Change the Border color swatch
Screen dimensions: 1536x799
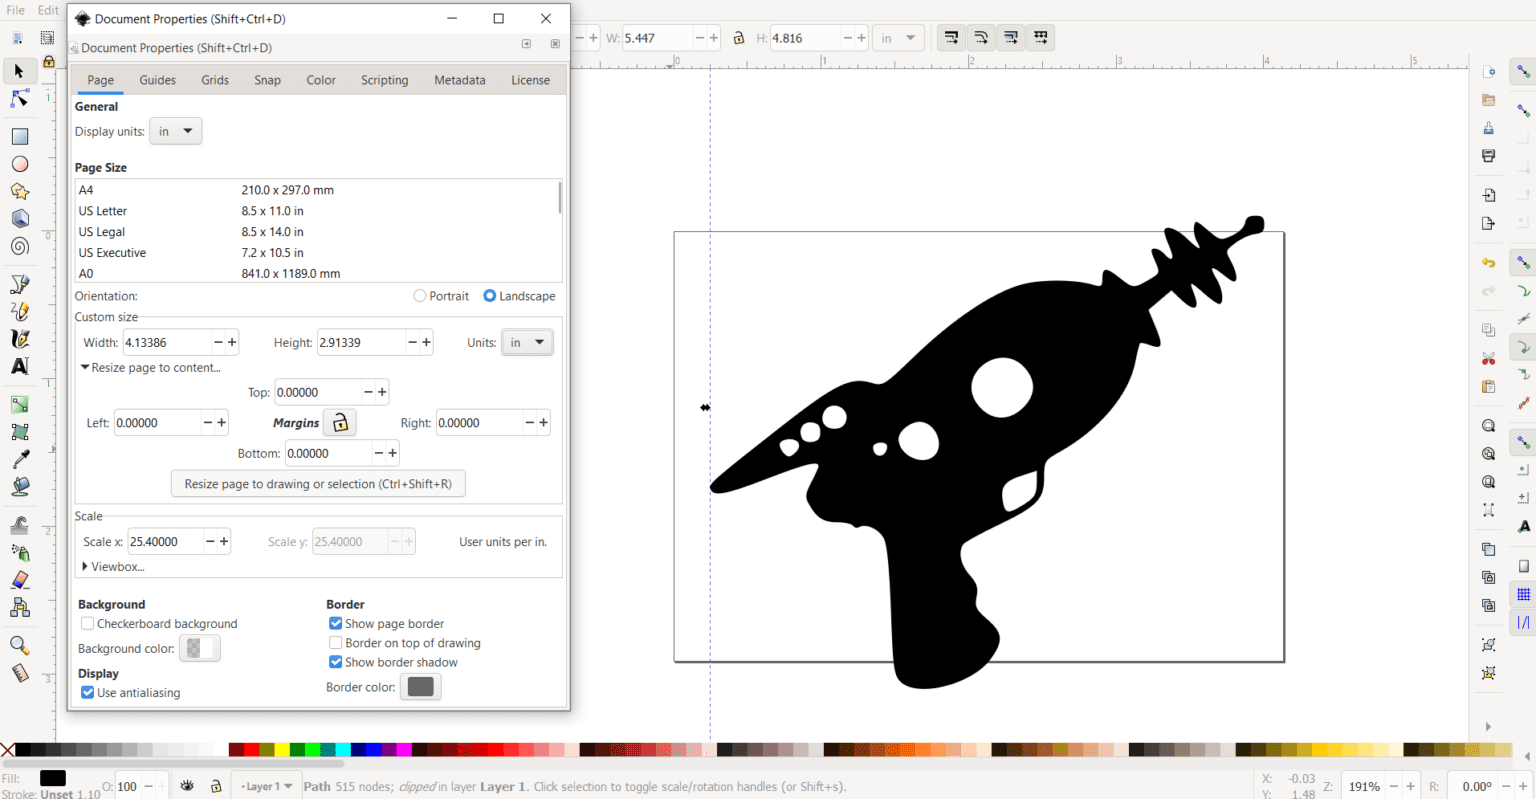pyautogui.click(x=420, y=686)
